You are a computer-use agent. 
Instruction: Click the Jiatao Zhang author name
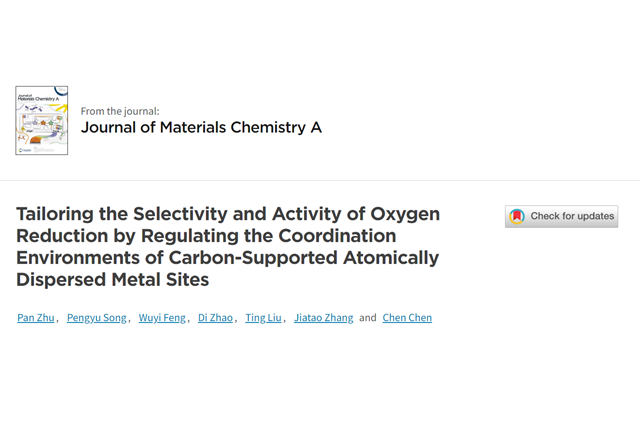[323, 318]
